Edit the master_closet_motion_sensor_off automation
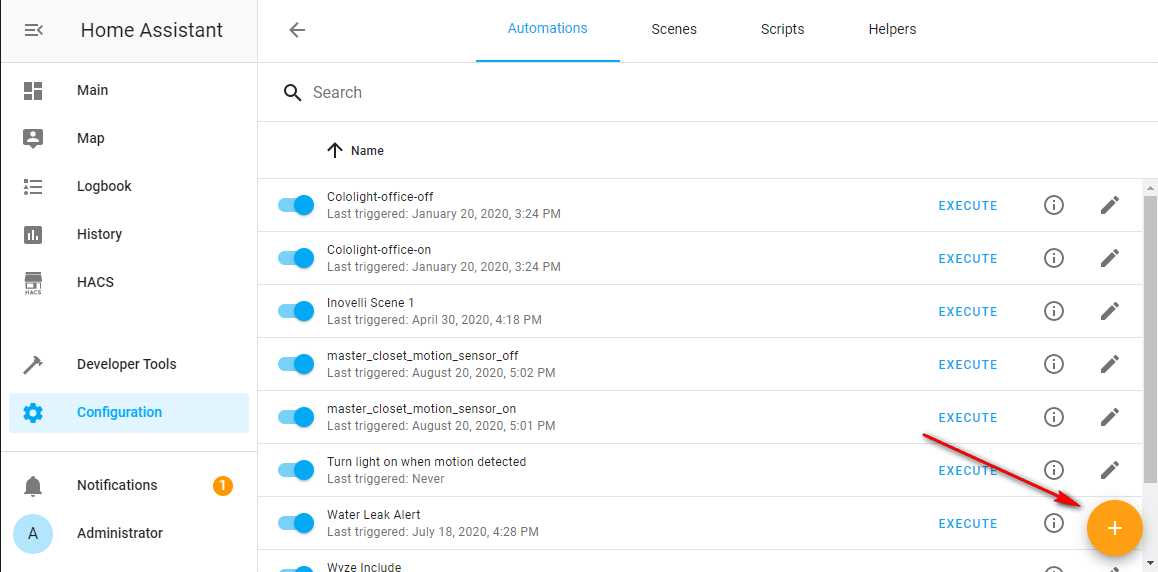The width and height of the screenshot is (1158, 572). point(1110,364)
